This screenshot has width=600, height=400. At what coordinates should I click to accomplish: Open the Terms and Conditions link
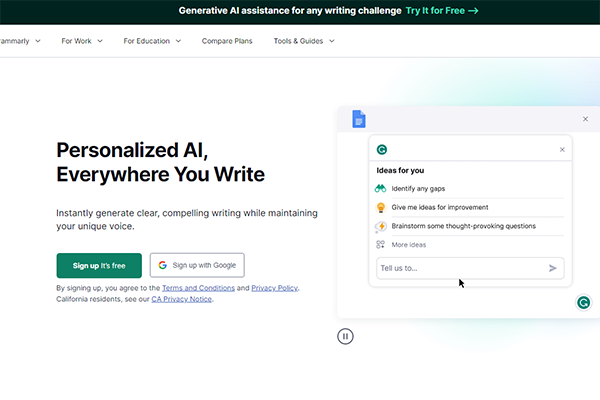[198, 288]
